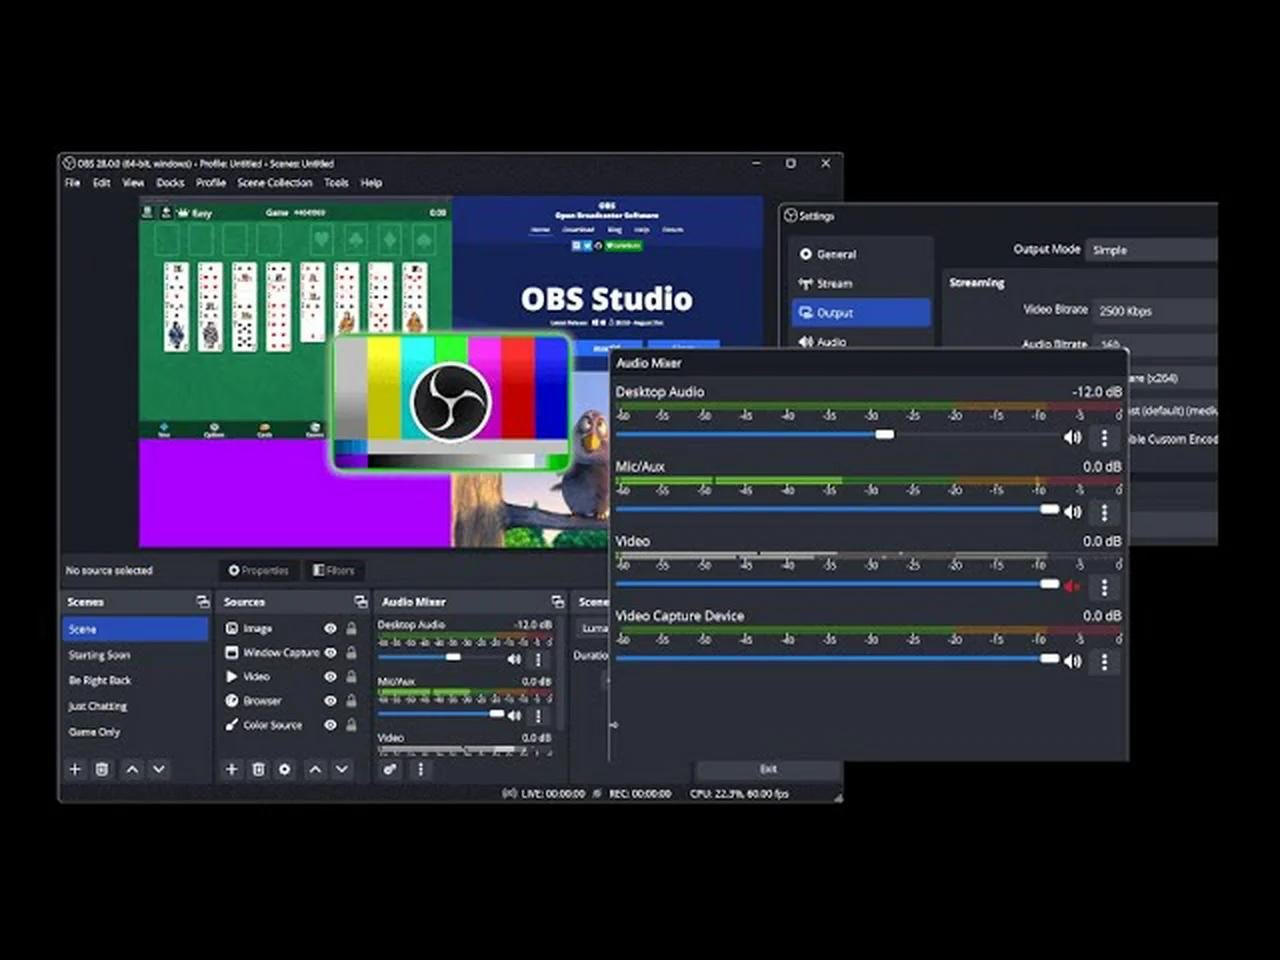Click the Exit button
The height and width of the screenshot is (960, 1280).
(x=768, y=769)
